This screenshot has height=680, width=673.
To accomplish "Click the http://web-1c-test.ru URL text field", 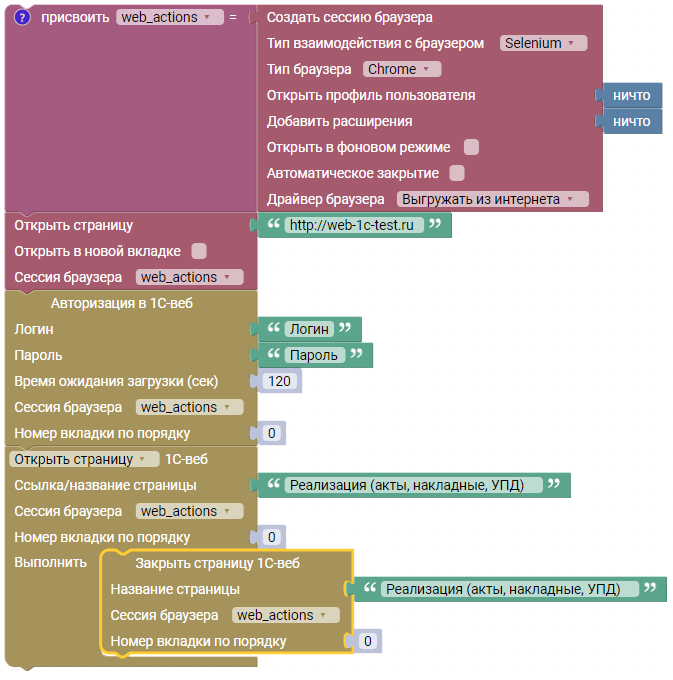I will coord(354,225).
